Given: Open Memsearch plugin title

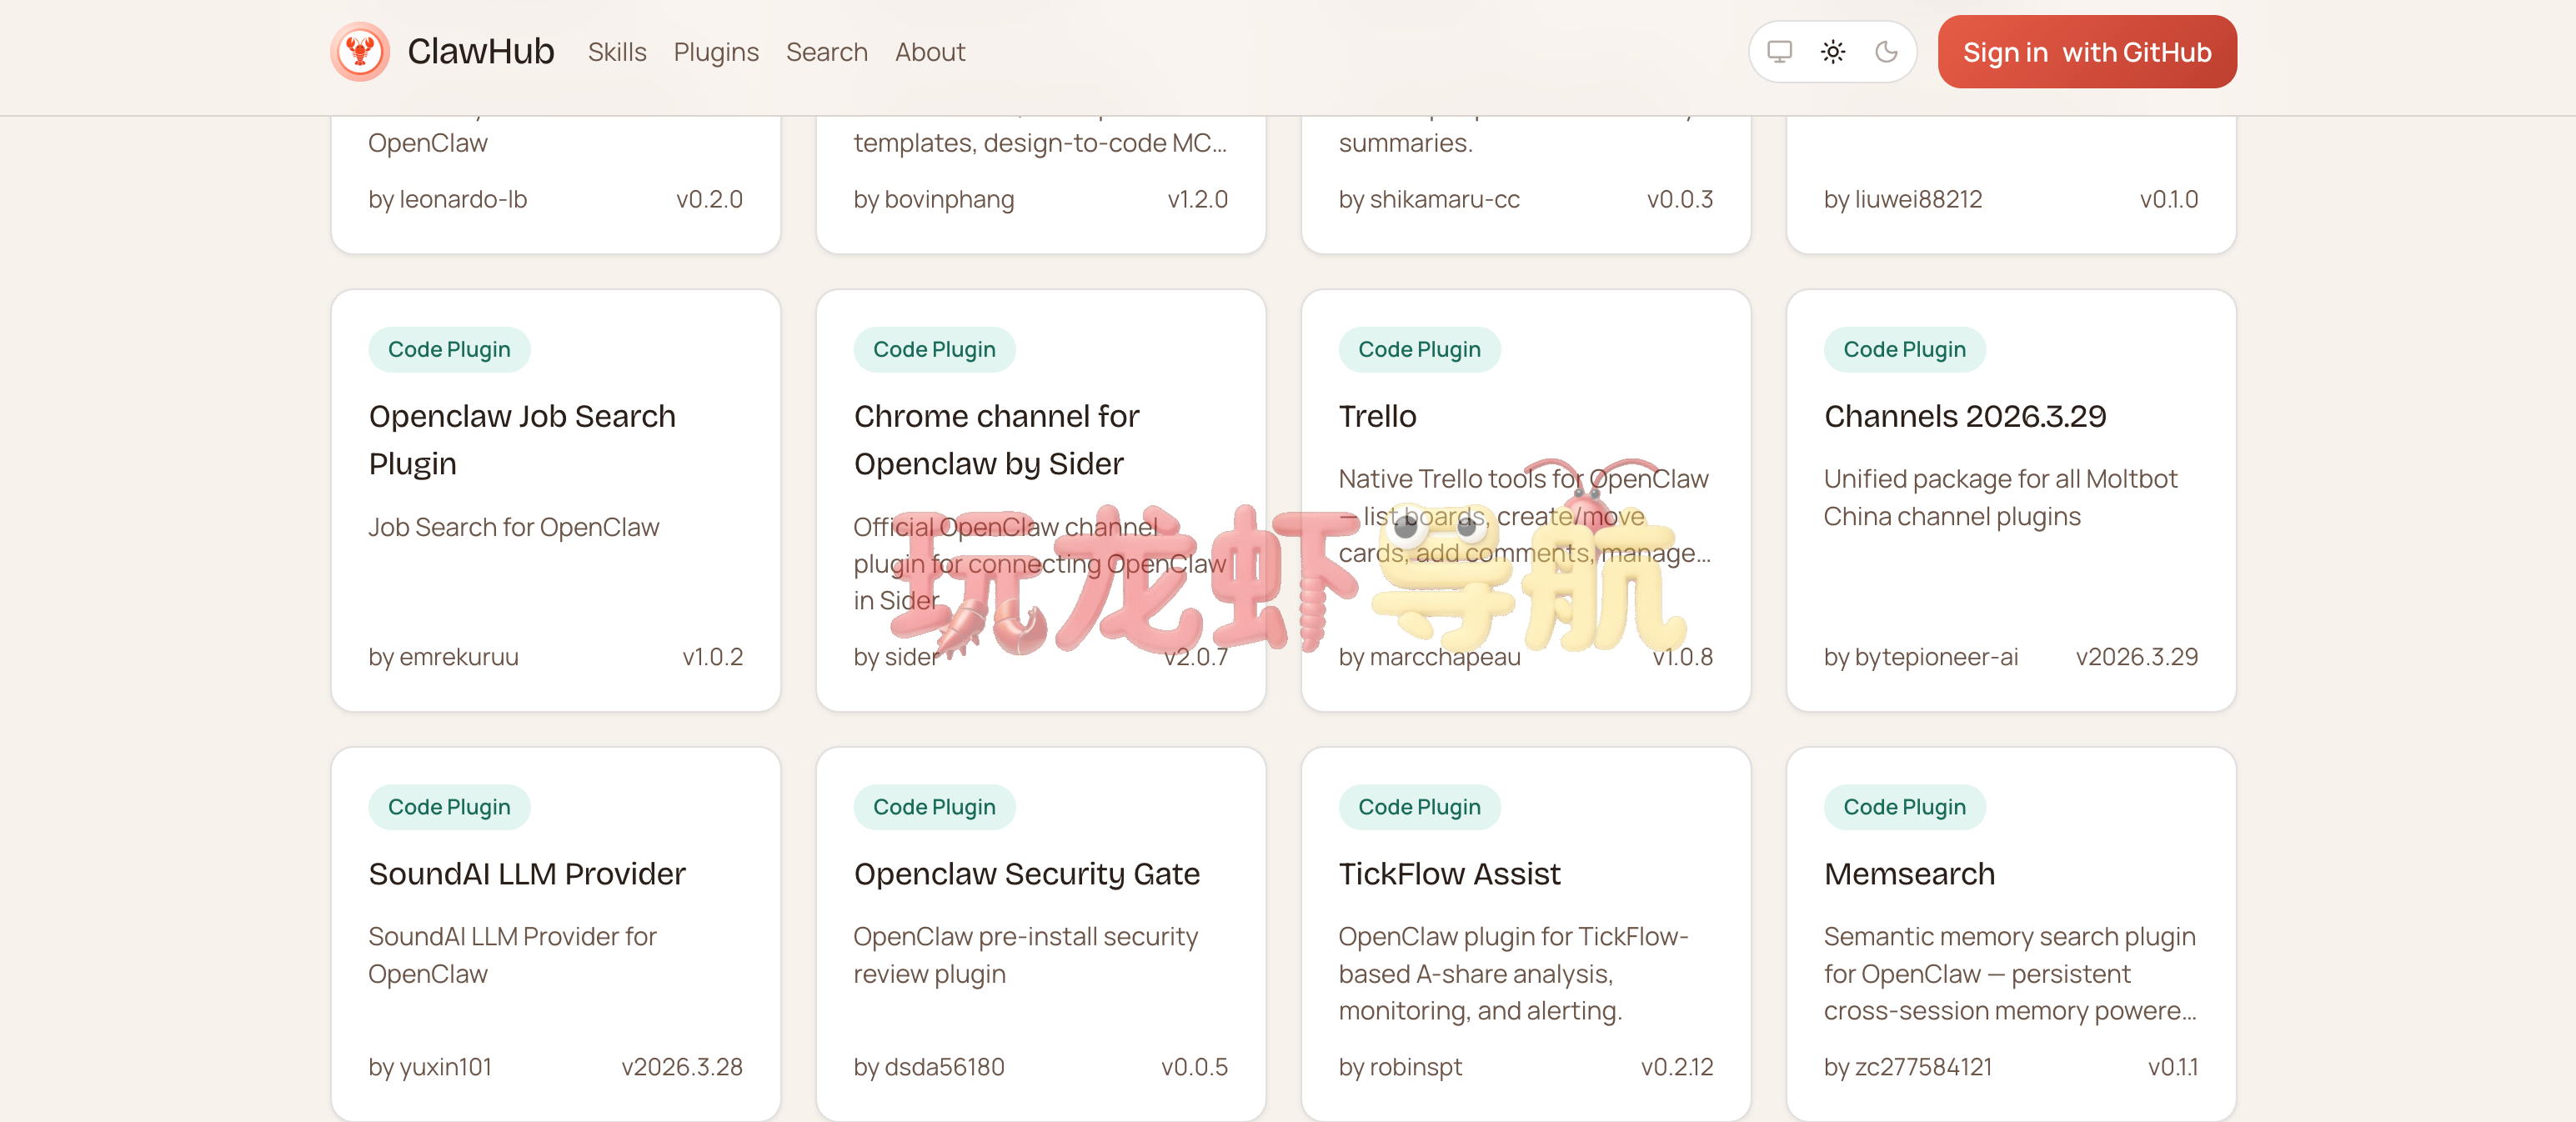Looking at the screenshot, I should pyautogui.click(x=1909, y=874).
